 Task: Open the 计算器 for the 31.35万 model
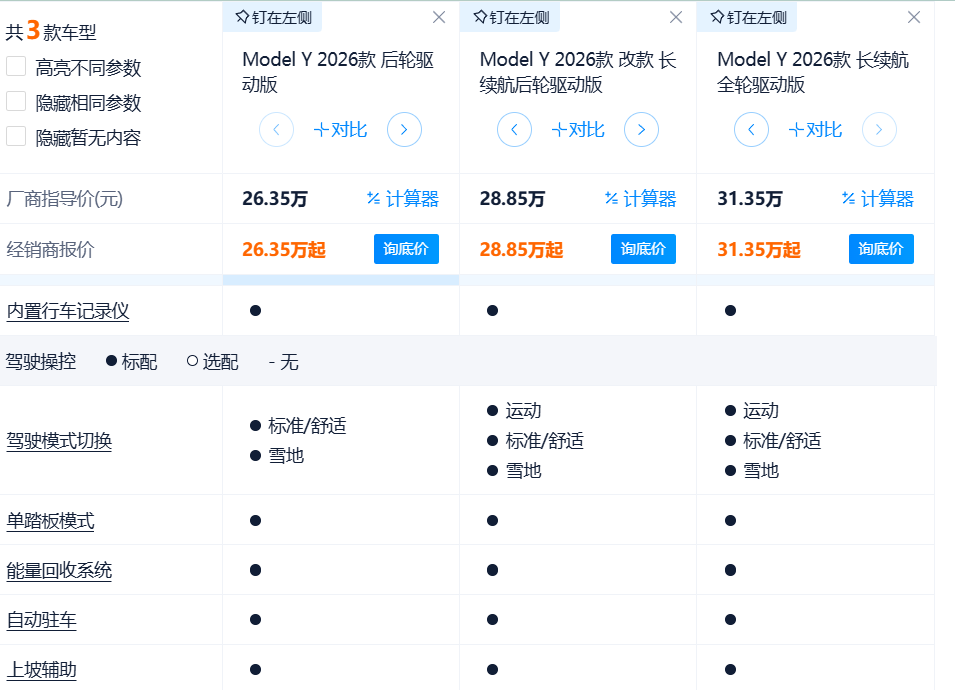(x=878, y=199)
